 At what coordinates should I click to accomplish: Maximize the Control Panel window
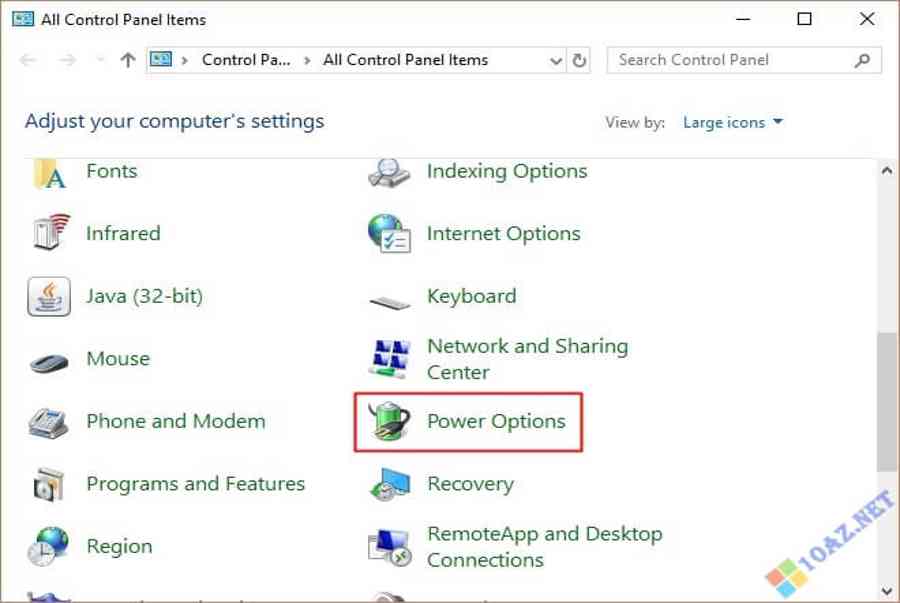[x=805, y=19]
